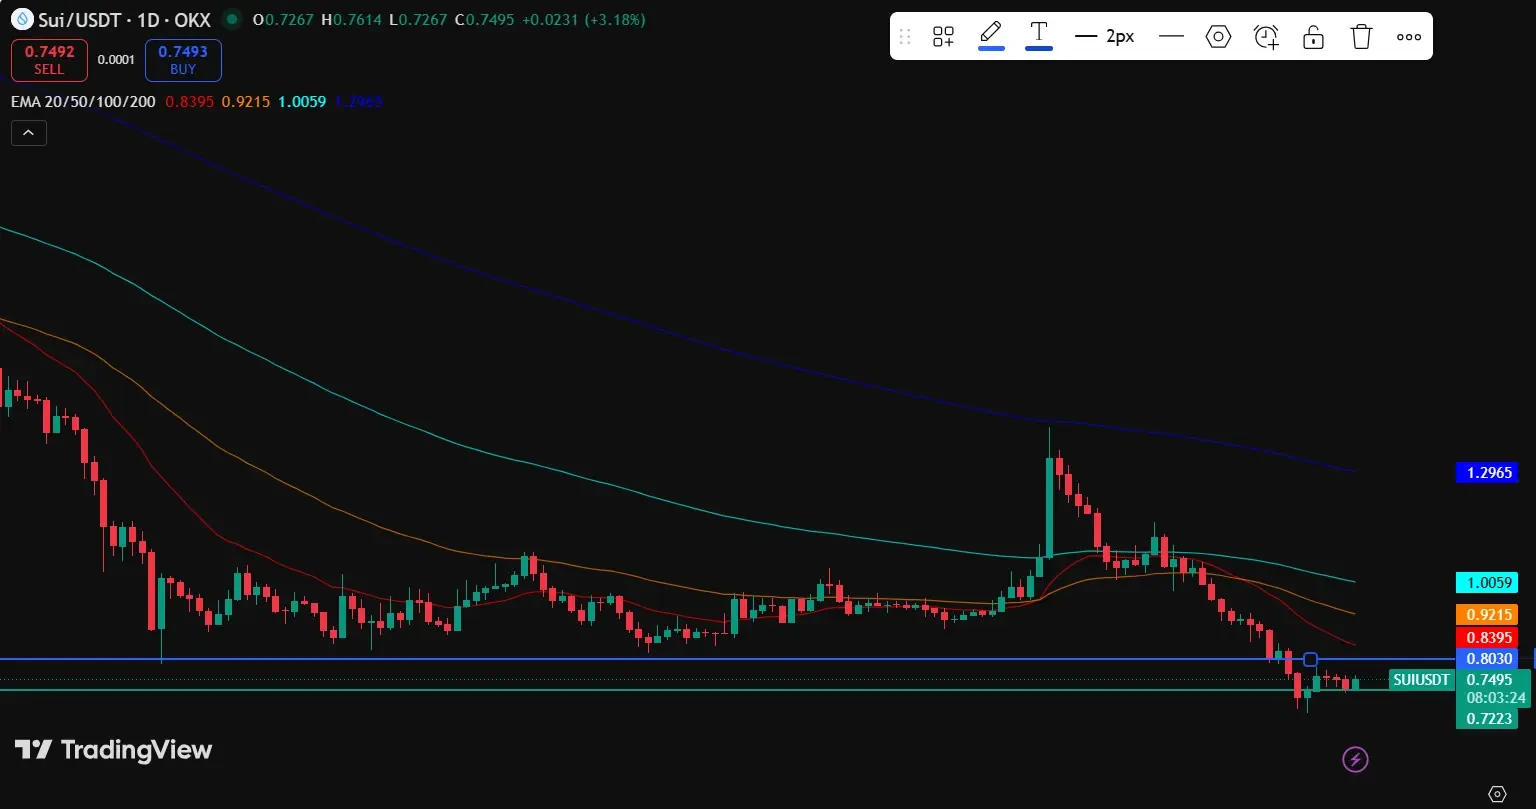The image size is (1536, 809).
Task: Click the Sui coin logo icon
Action: (22, 19)
